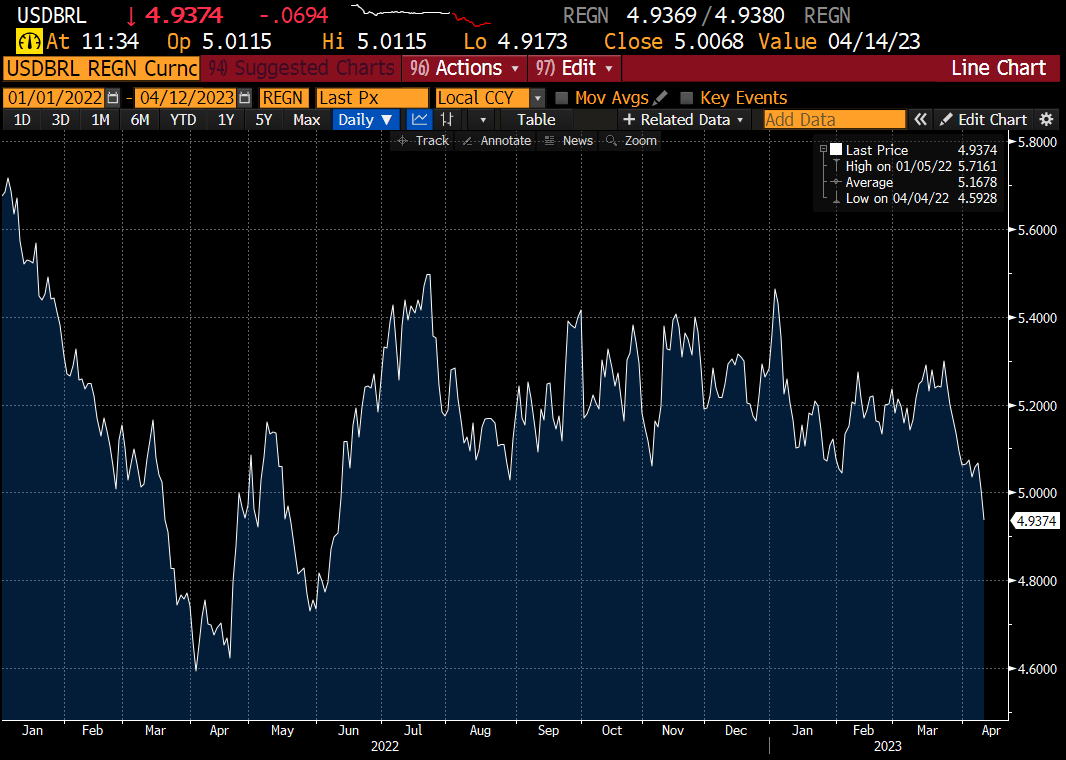Select the 1M range tab
Screen dimensions: 1066x760
tap(101, 120)
